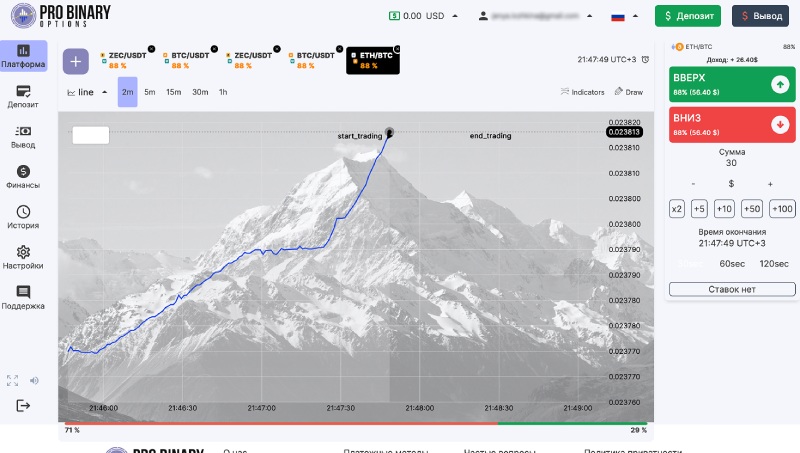Decrease the amount with minus button

pyautogui.click(x=693, y=184)
